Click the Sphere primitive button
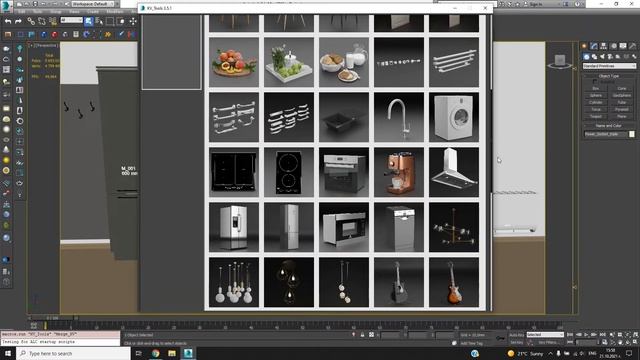Image resolution: width=640 pixels, height=360 pixels. click(x=596, y=96)
